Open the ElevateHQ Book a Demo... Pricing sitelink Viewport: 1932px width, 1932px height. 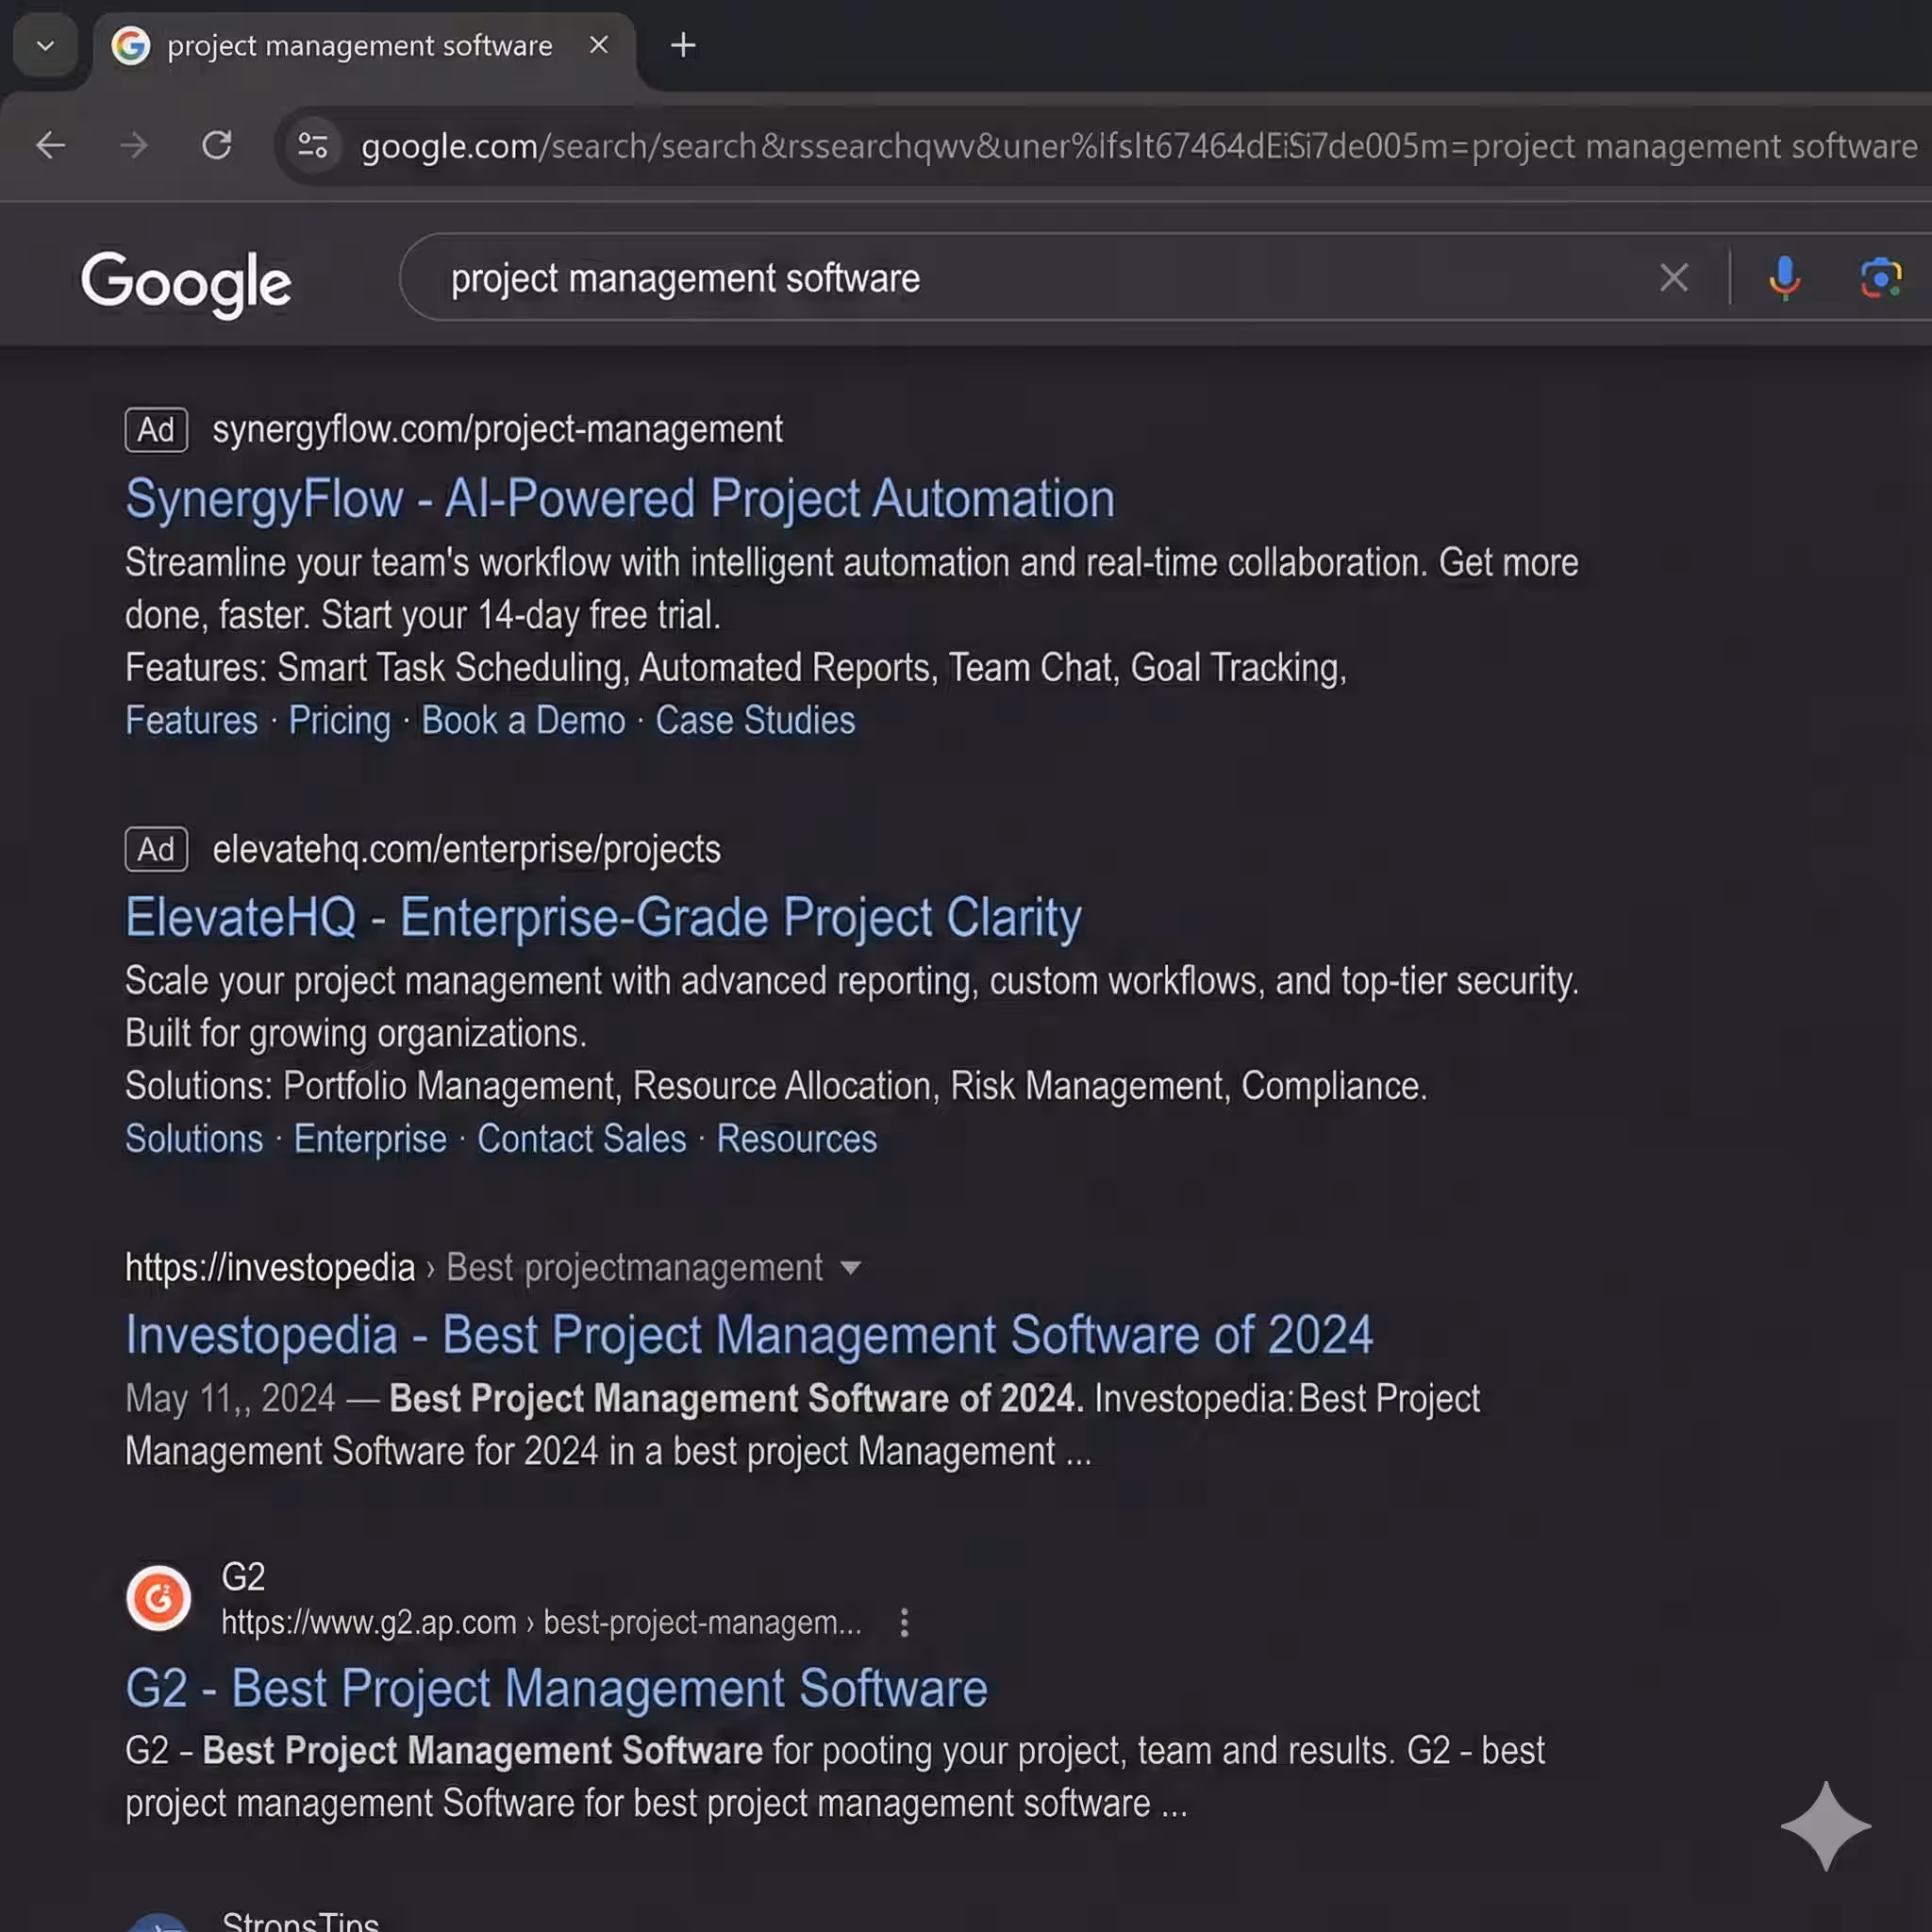(x=339, y=721)
